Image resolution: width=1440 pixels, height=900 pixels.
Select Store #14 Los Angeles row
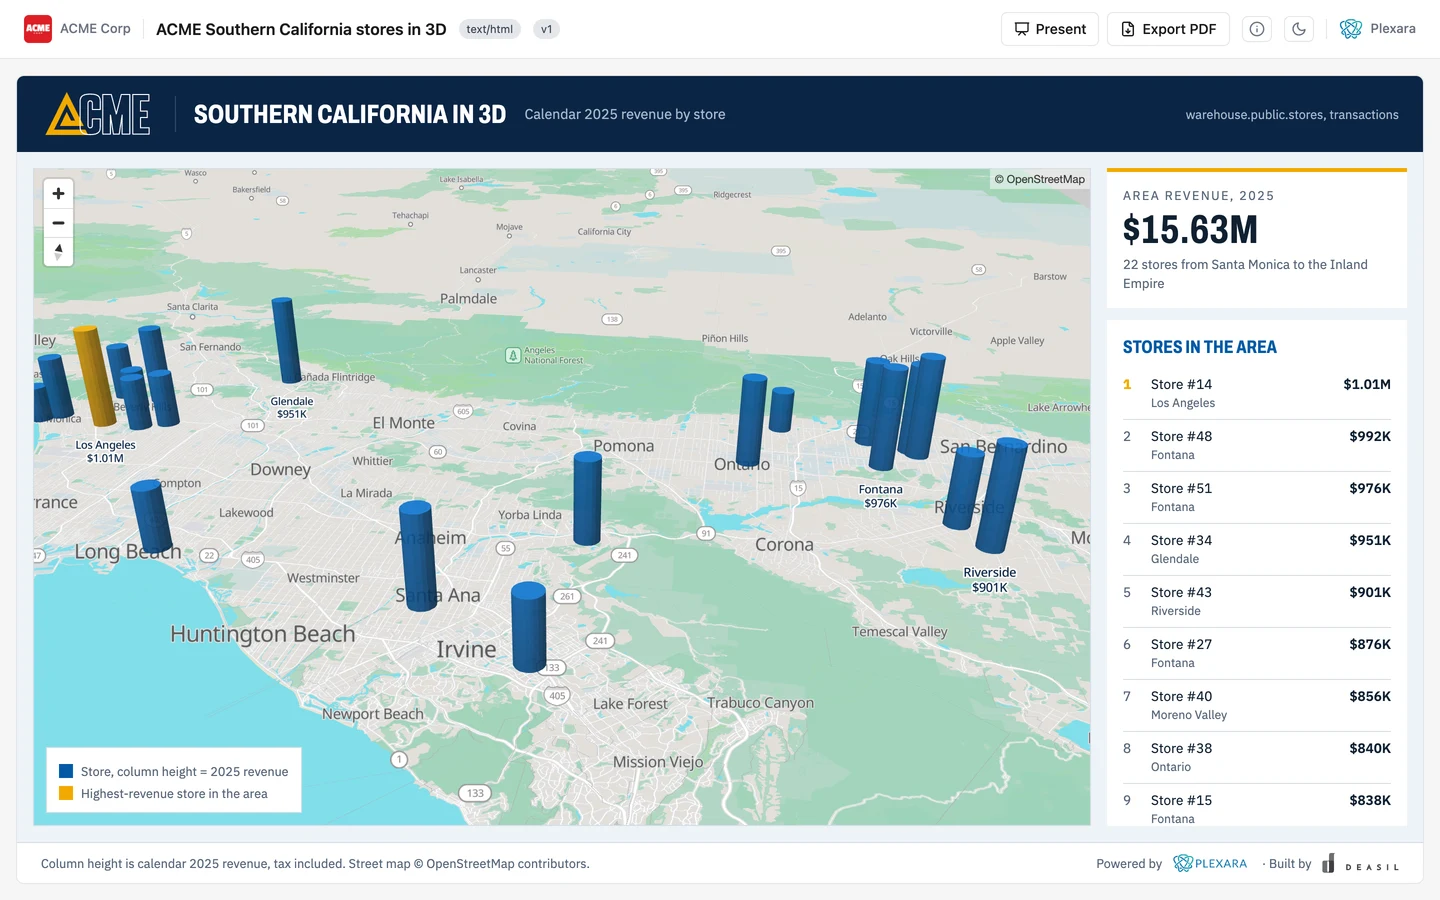(1257, 394)
